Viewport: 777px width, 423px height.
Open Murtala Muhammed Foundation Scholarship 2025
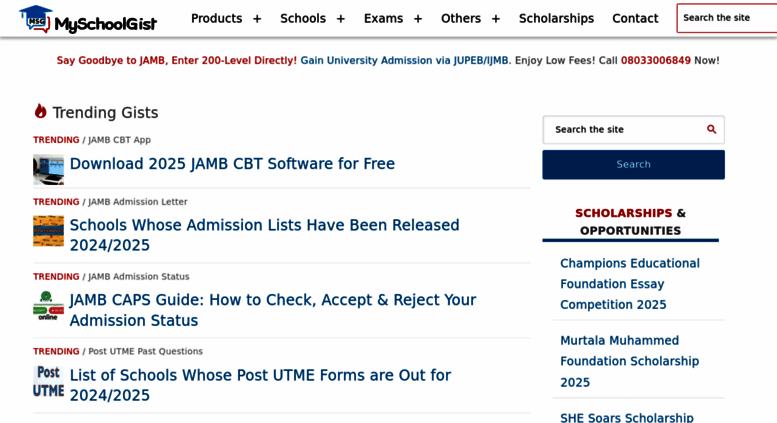pyautogui.click(x=629, y=361)
